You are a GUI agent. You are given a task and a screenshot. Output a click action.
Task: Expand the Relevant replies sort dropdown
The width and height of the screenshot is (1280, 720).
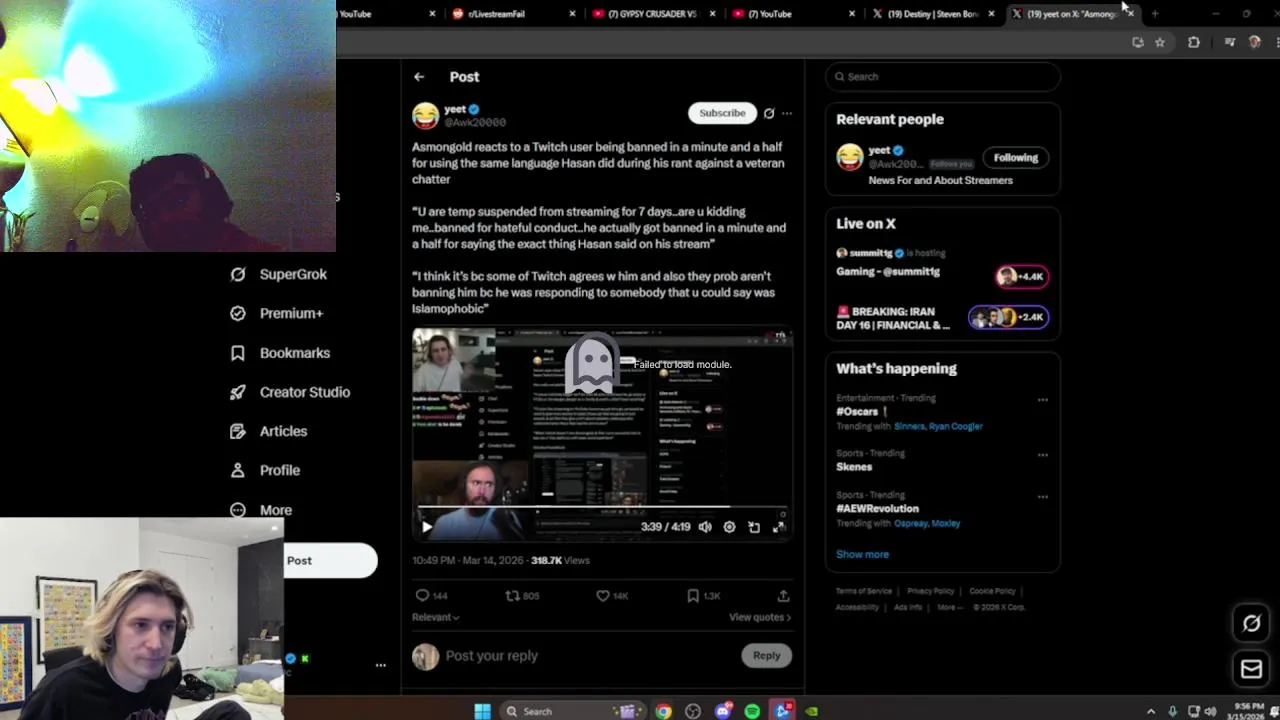pos(436,617)
